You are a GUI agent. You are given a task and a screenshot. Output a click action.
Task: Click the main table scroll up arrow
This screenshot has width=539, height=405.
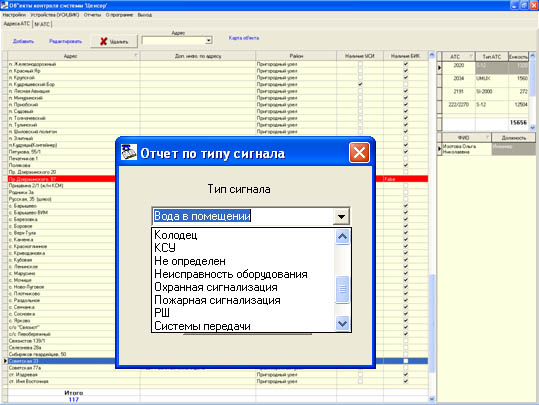432,55
